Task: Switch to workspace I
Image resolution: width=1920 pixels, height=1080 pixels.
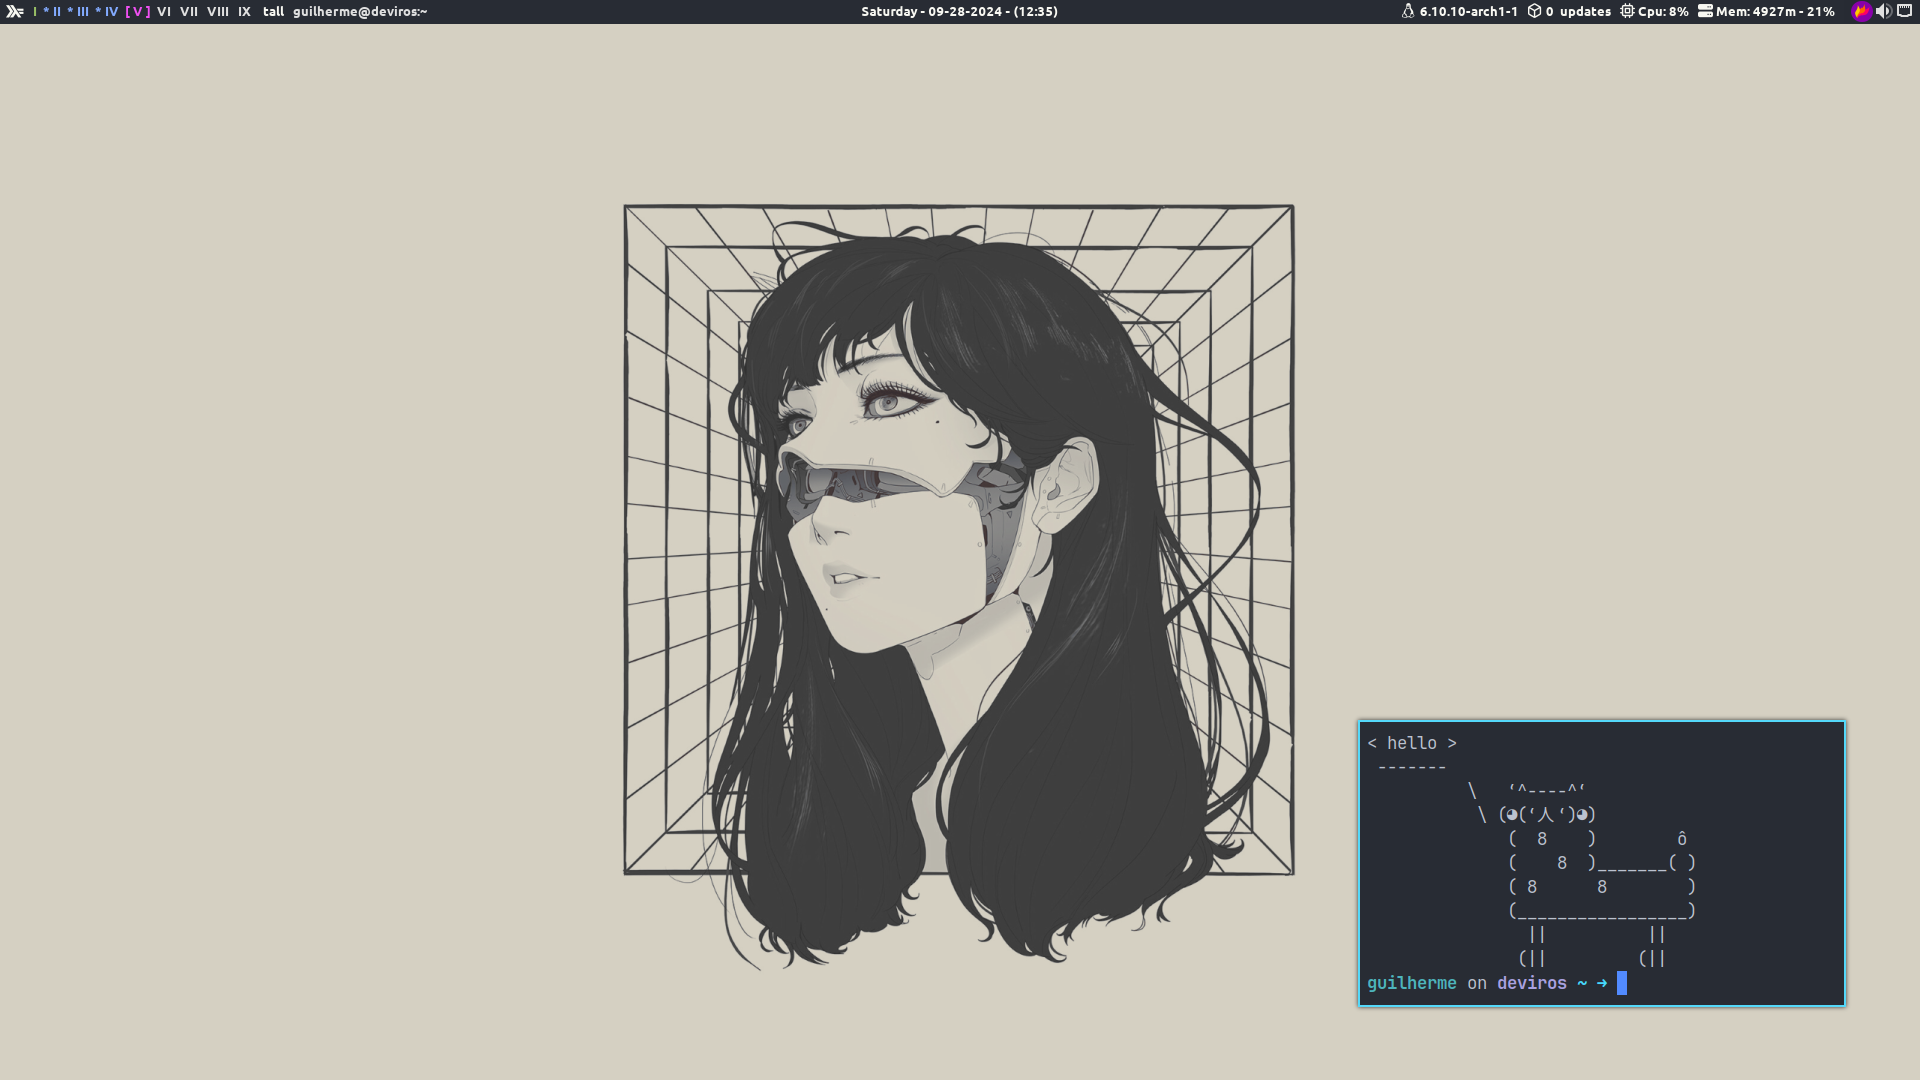Action: (x=35, y=12)
